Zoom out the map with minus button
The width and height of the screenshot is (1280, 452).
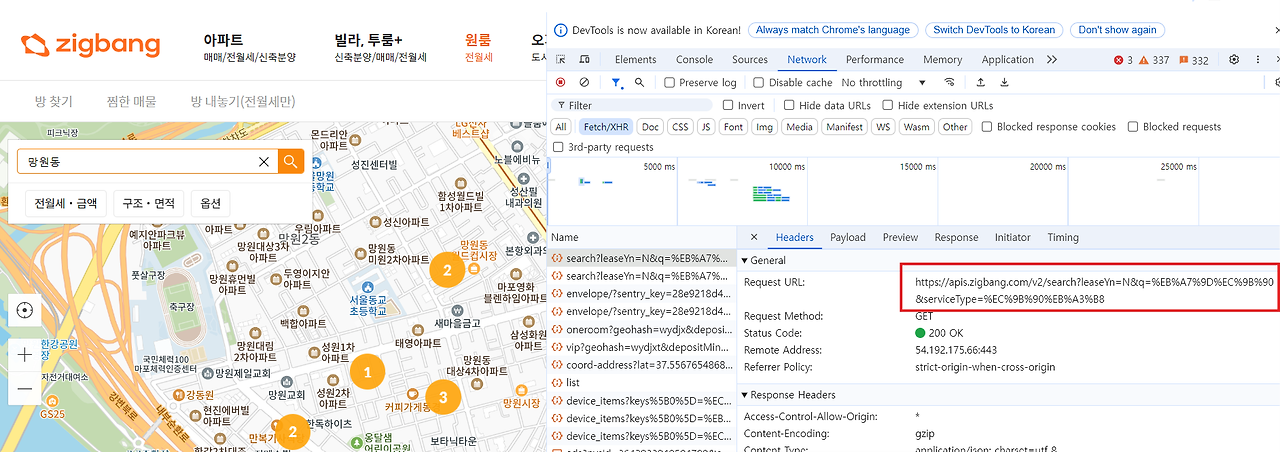(25, 389)
